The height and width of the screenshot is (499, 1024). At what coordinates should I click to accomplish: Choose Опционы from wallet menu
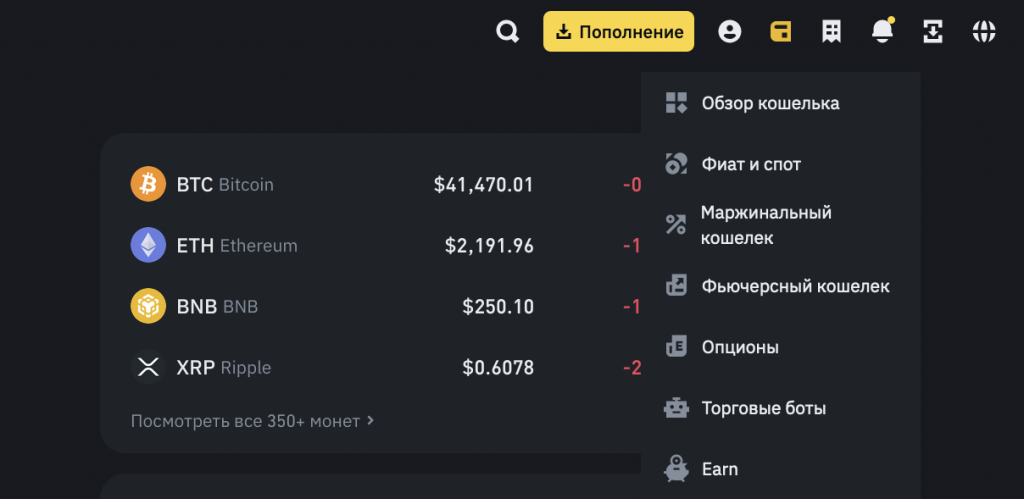(740, 347)
